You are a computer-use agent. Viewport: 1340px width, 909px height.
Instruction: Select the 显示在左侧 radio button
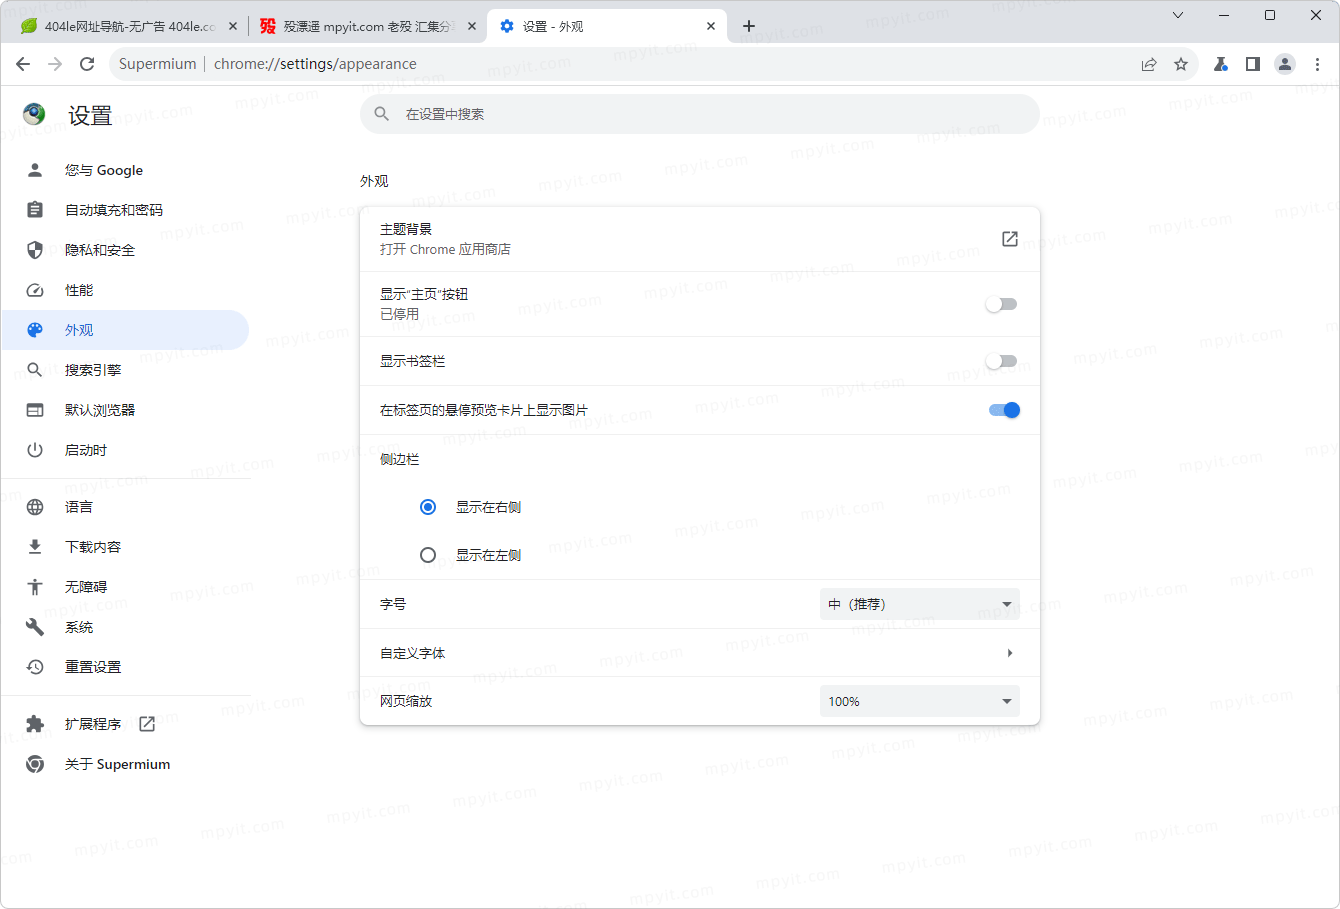(428, 555)
